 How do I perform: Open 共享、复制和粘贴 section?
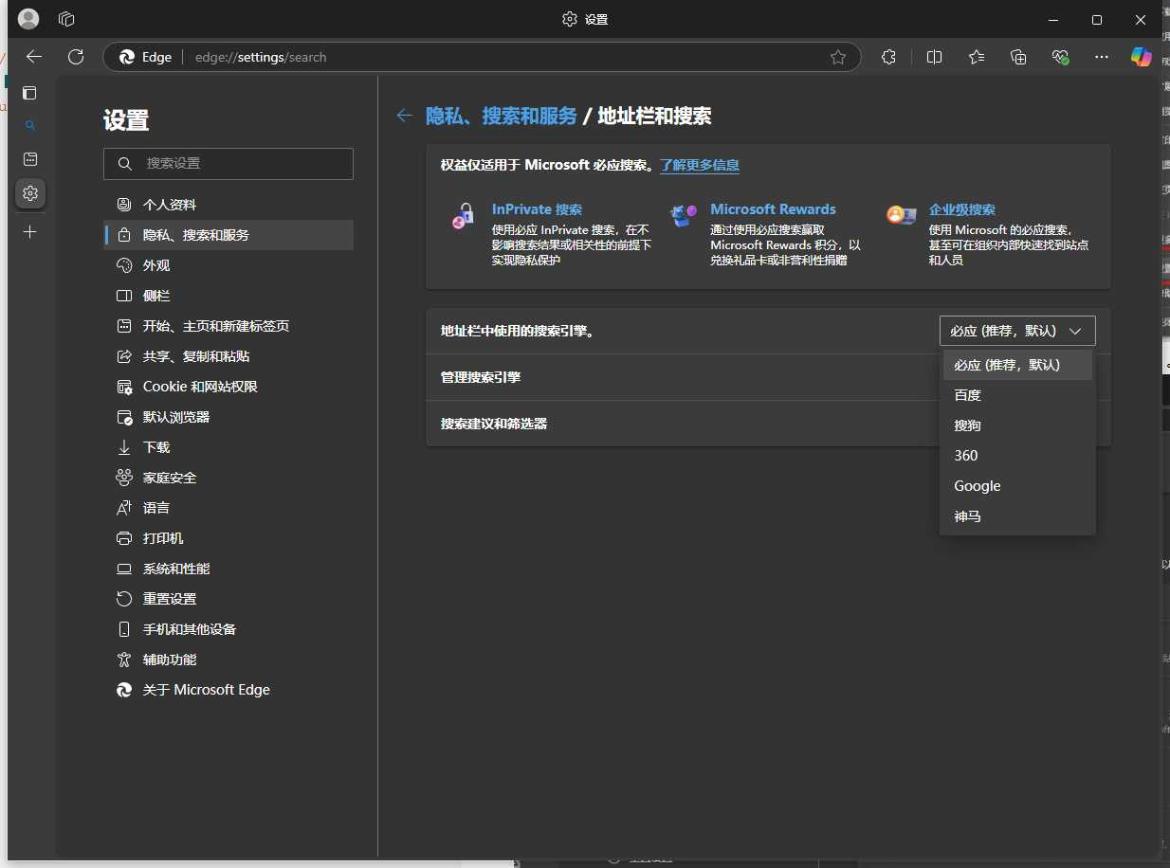coord(228,357)
